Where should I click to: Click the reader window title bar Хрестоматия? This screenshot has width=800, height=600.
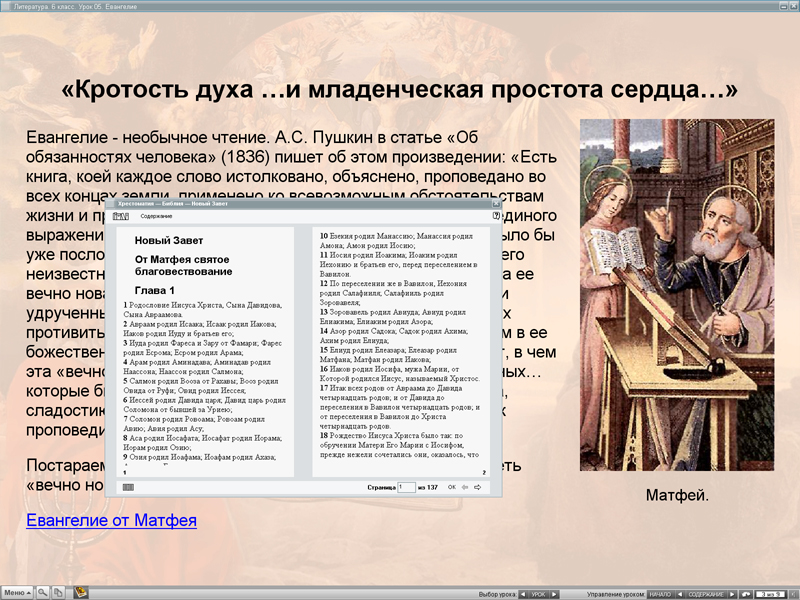click(250, 203)
